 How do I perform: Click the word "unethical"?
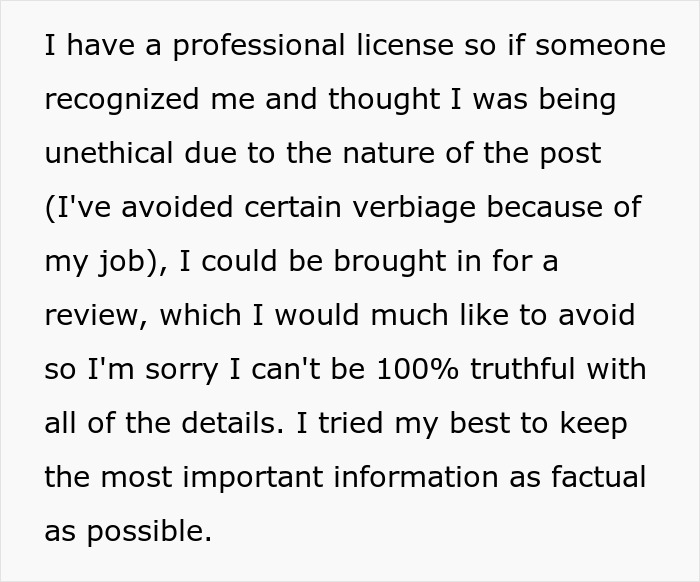[105, 154]
